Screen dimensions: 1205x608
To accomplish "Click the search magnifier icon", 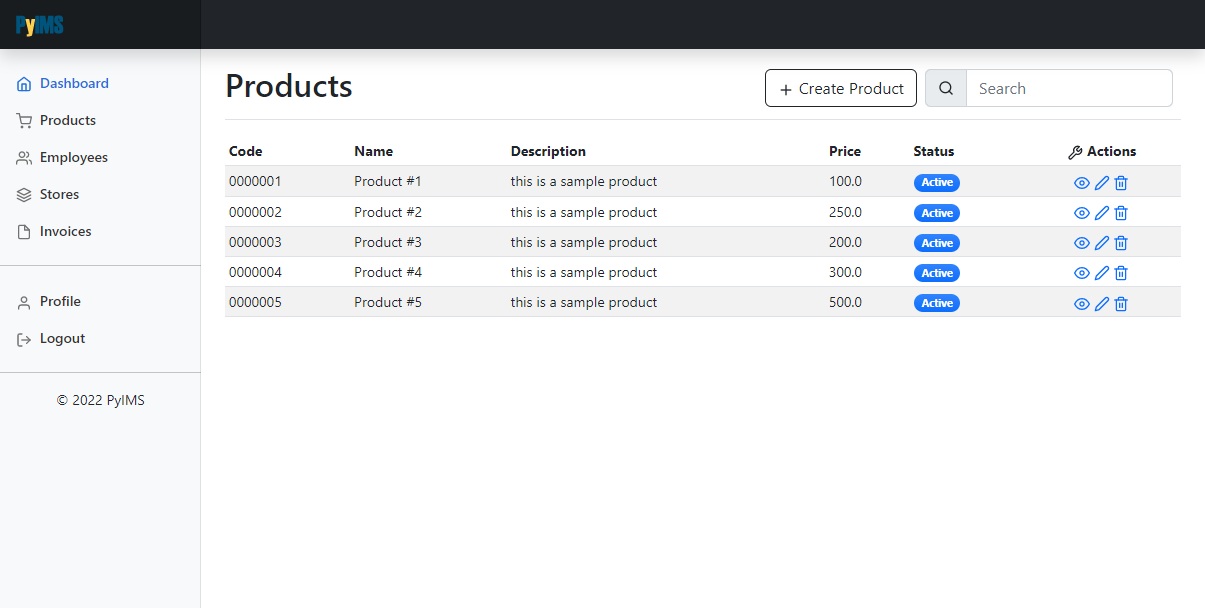I will point(946,88).
